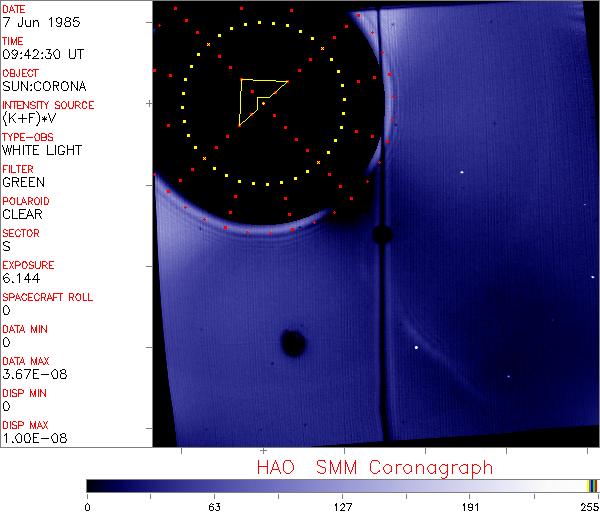Click the small dark spot on the vertical line
The image size is (600, 512).
coord(381,235)
